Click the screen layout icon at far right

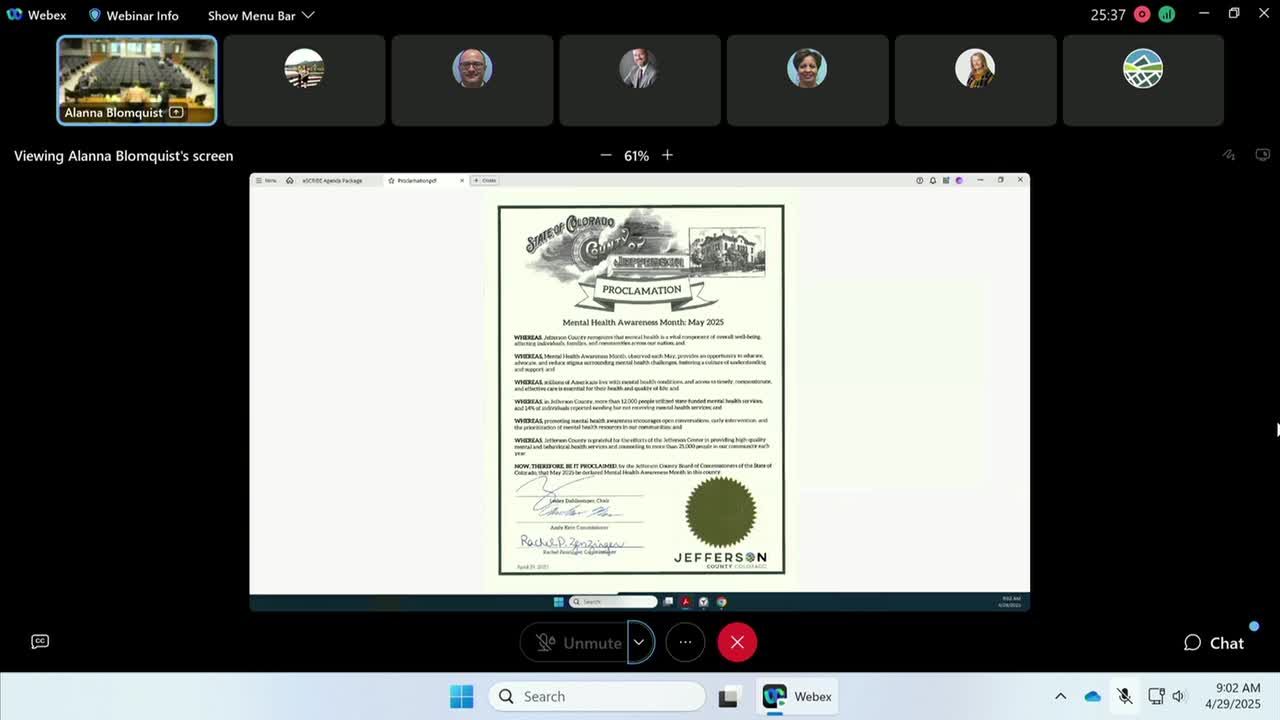point(1263,155)
